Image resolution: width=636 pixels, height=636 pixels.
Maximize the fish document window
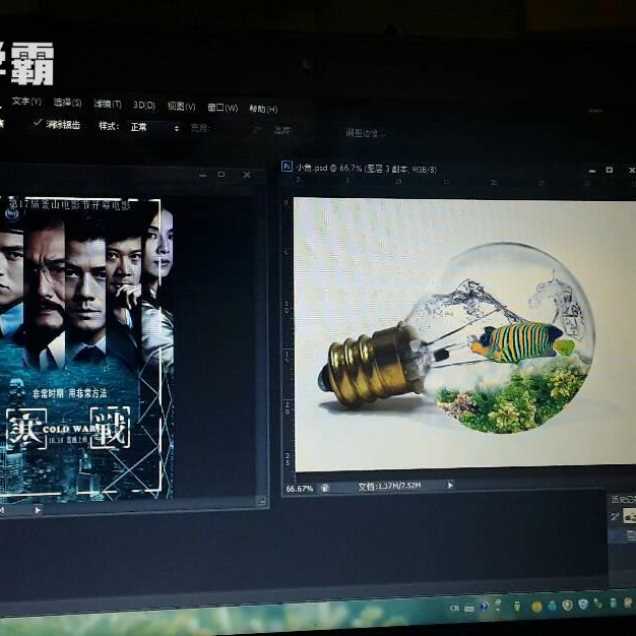(x=610, y=170)
